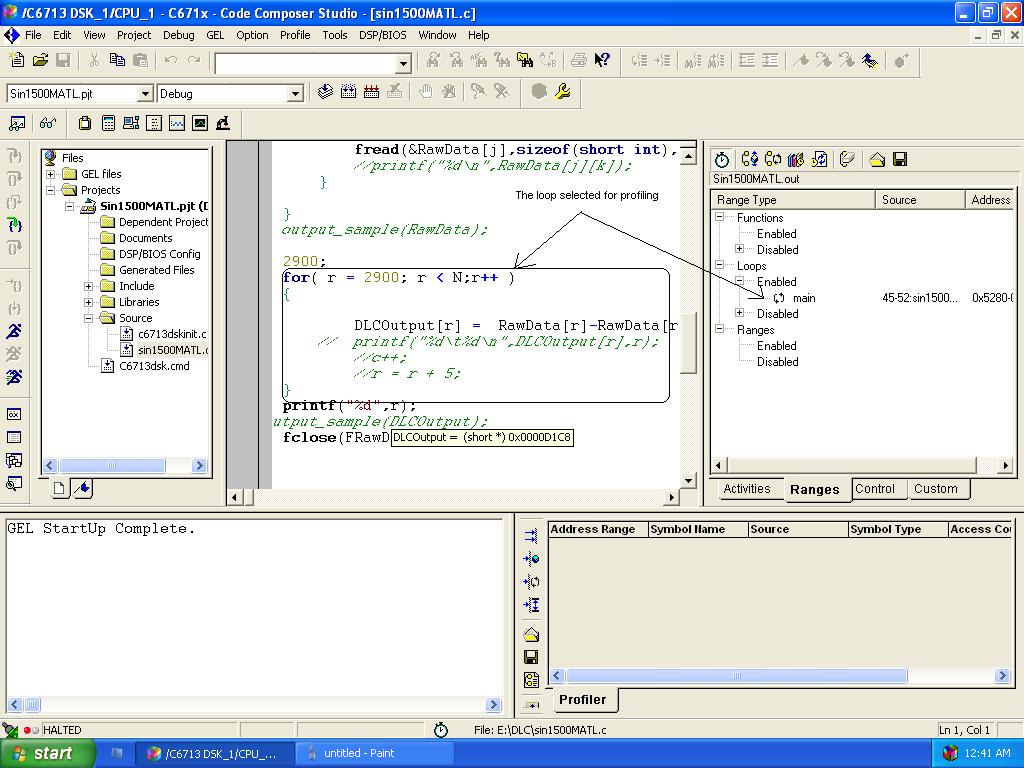This screenshot has width=1024, height=768.
Task: Open the Project menu
Action: pos(134,35)
